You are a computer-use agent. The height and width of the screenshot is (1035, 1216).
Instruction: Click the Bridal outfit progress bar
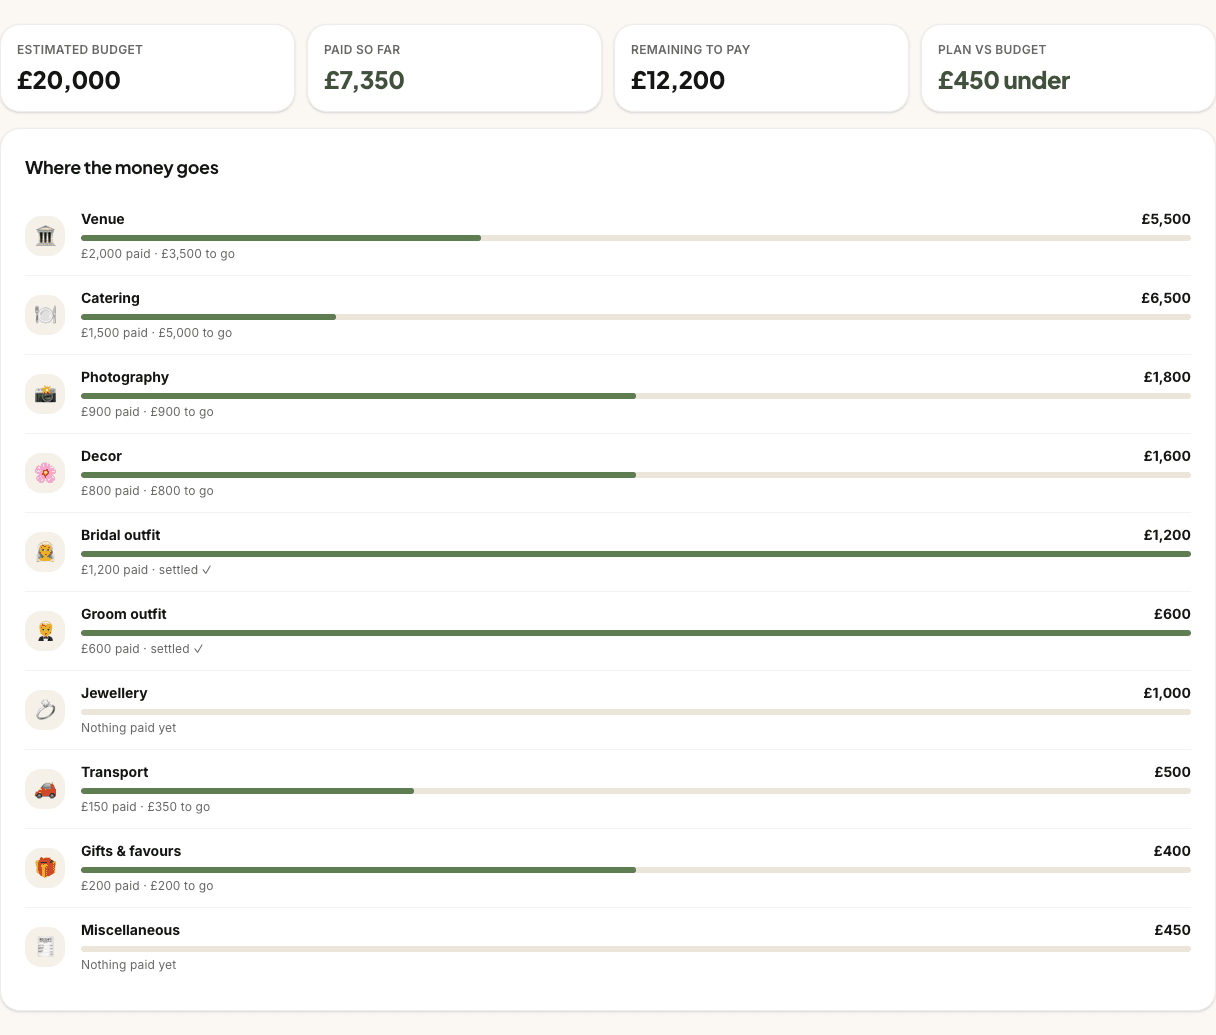coord(636,554)
